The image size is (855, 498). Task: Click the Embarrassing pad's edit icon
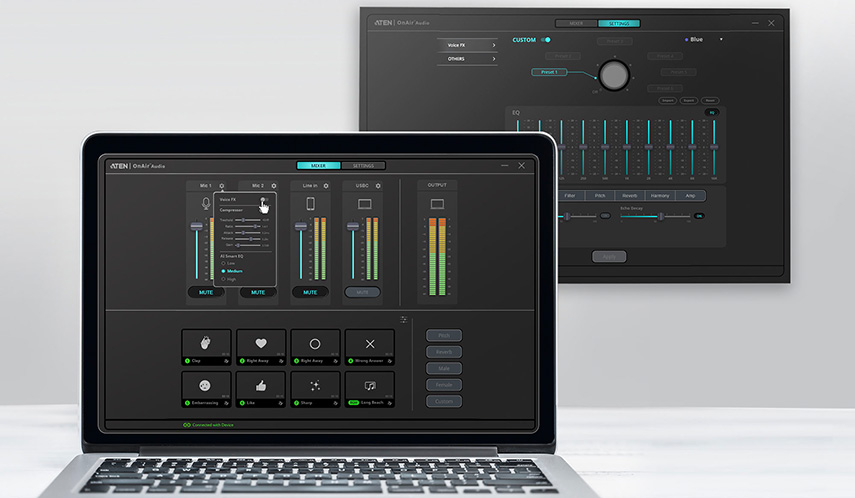click(x=226, y=403)
